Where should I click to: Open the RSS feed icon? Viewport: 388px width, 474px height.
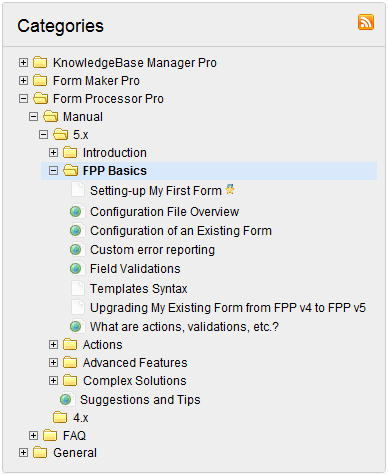[x=366, y=22]
